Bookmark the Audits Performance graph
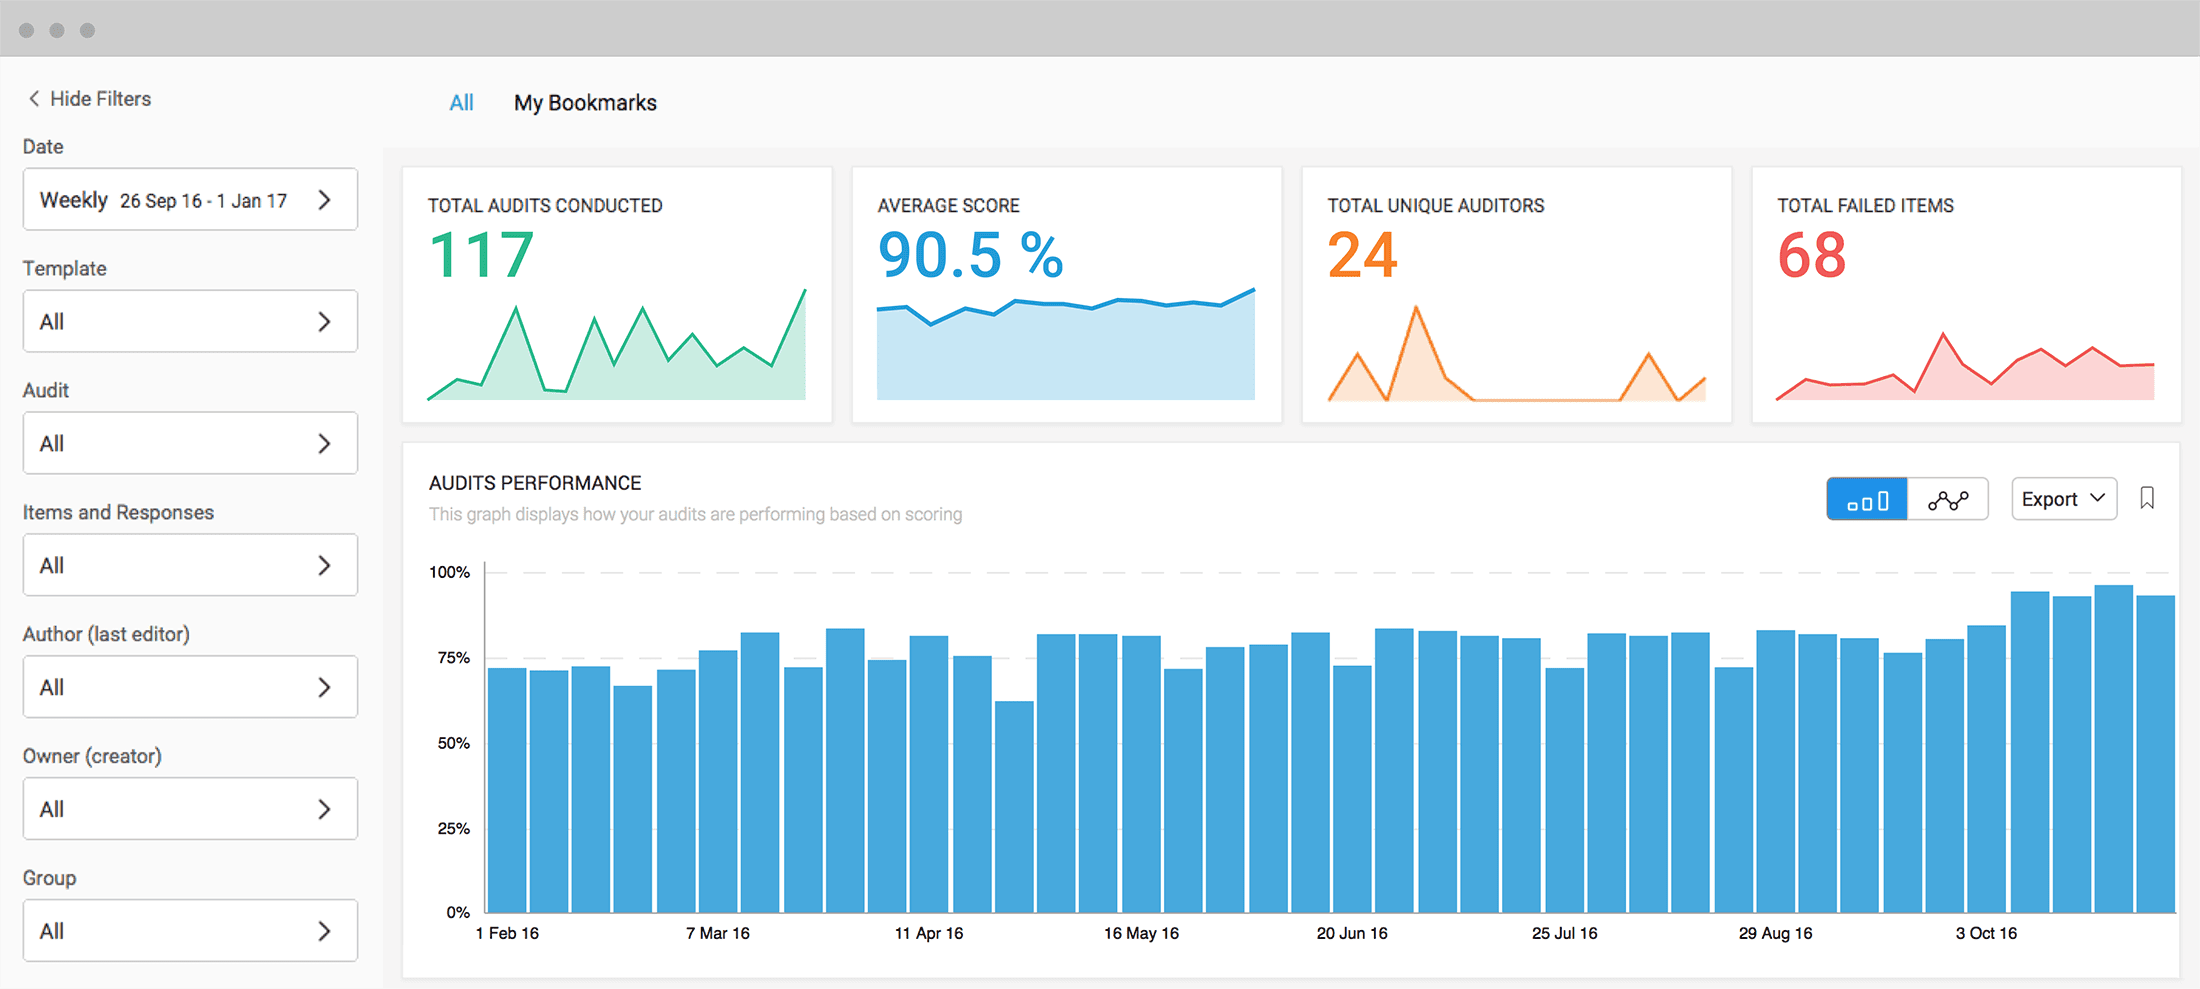2200x989 pixels. tap(2146, 498)
